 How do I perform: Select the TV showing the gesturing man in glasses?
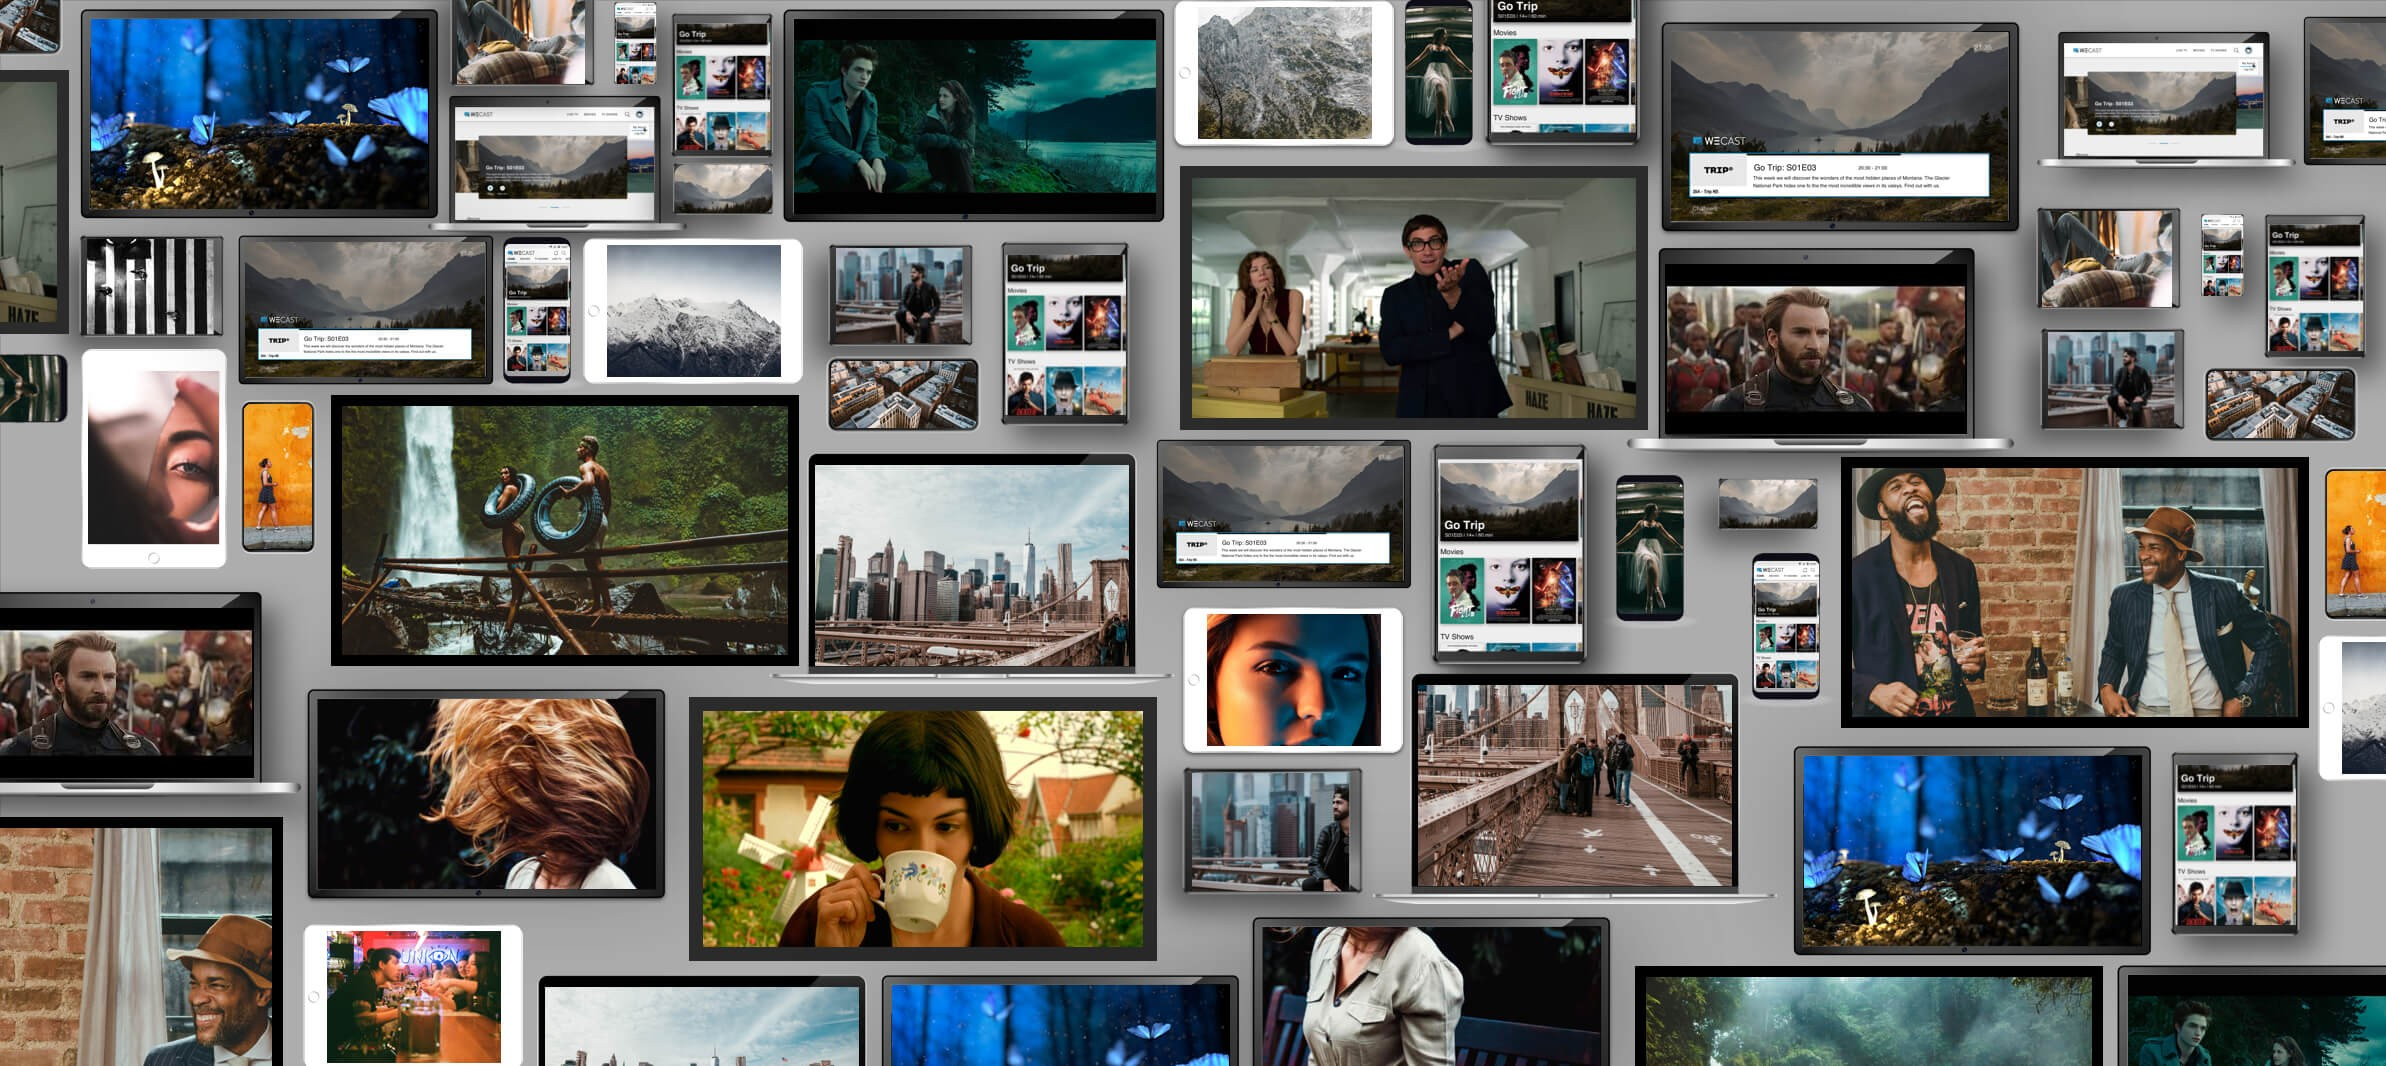1413,297
